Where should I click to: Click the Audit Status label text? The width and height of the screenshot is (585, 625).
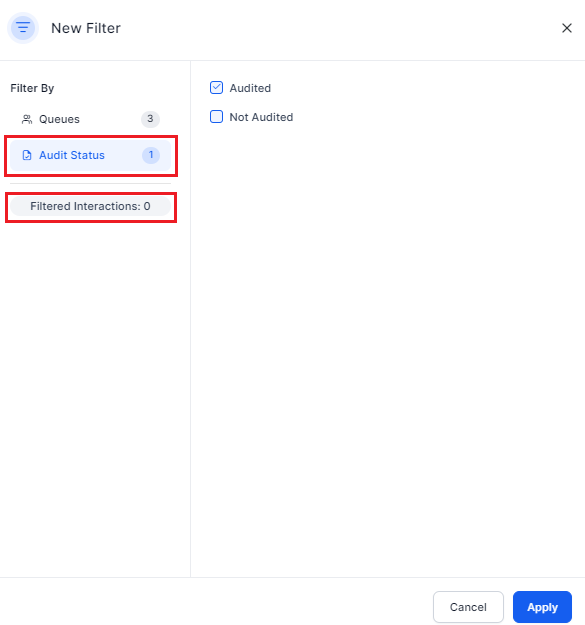pyautogui.click(x=72, y=155)
